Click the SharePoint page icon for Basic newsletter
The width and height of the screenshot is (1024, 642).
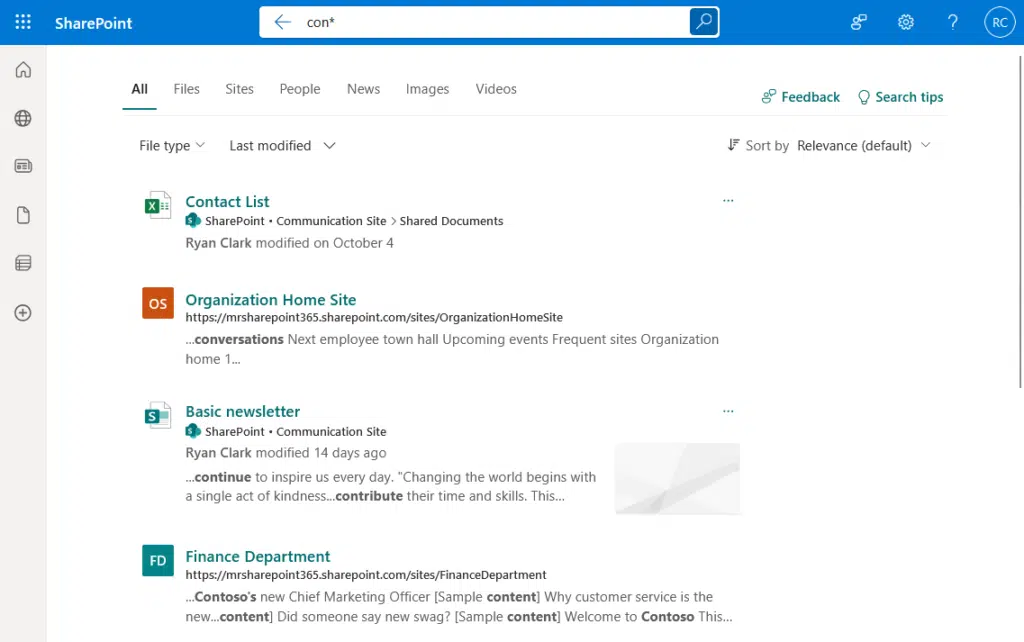[158, 415]
